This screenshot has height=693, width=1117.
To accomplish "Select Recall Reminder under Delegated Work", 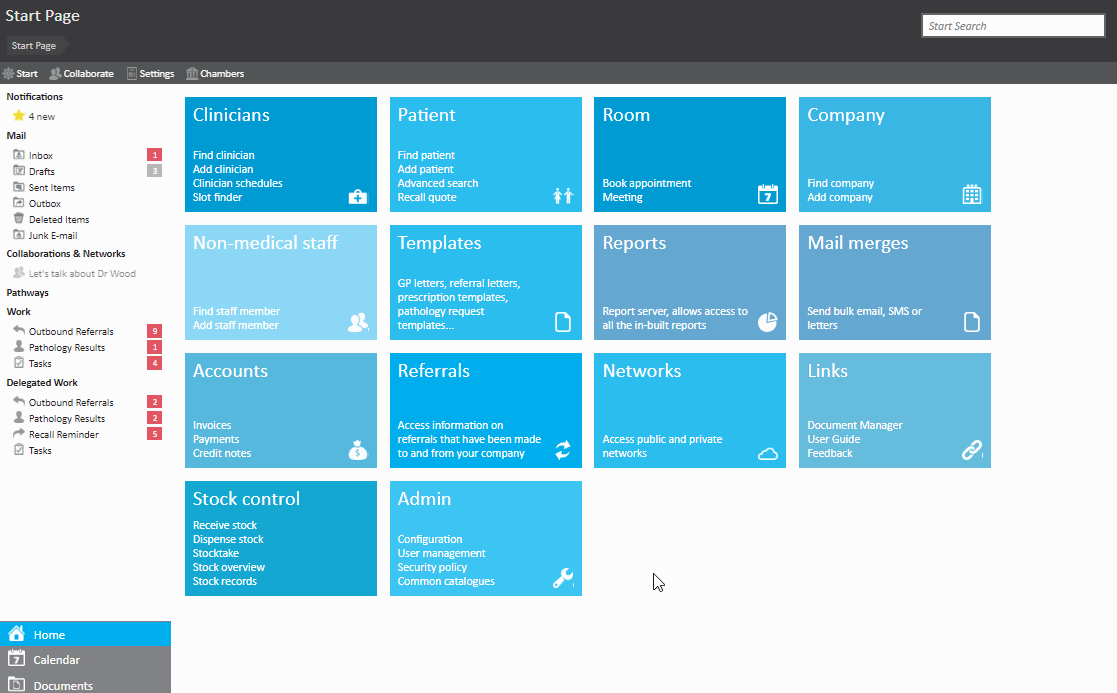I will pyautogui.click(x=63, y=435).
